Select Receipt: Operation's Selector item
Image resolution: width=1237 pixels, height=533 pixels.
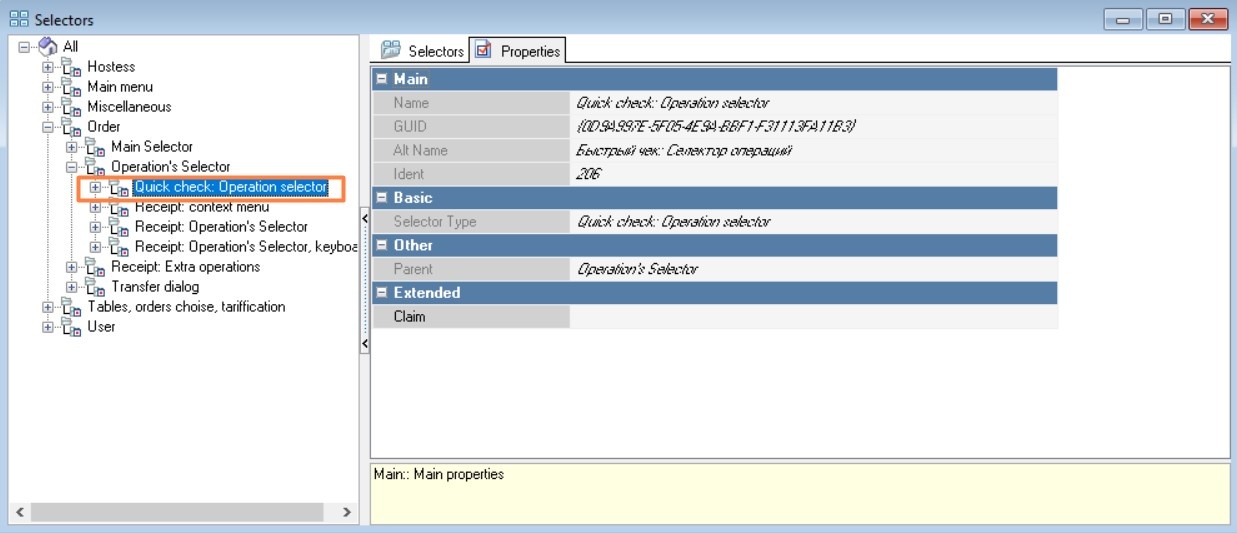[x=221, y=227]
